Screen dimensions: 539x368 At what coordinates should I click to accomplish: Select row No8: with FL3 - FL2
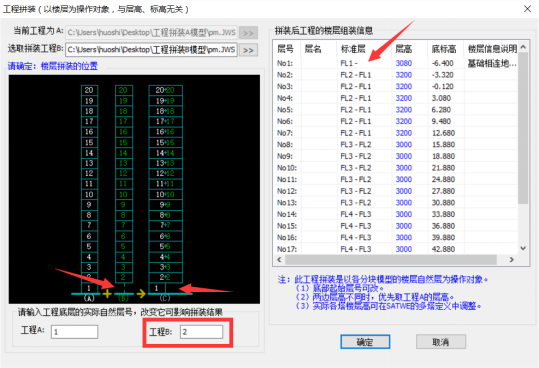395,145
